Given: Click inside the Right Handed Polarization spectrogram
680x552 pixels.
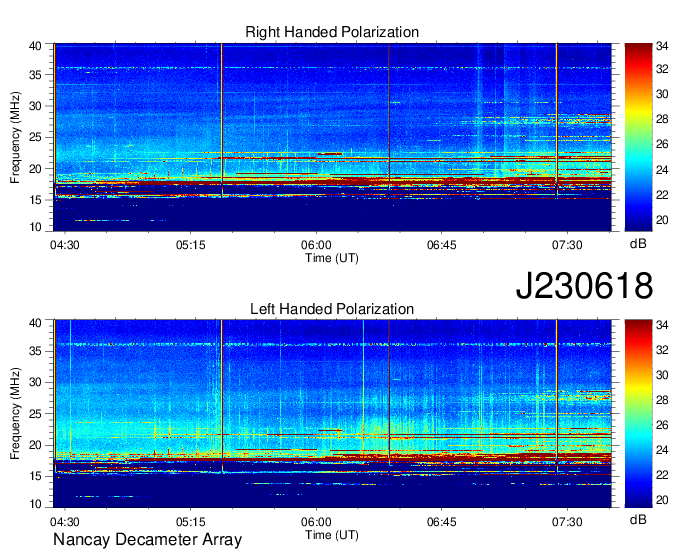Looking at the screenshot, I should (332, 137).
